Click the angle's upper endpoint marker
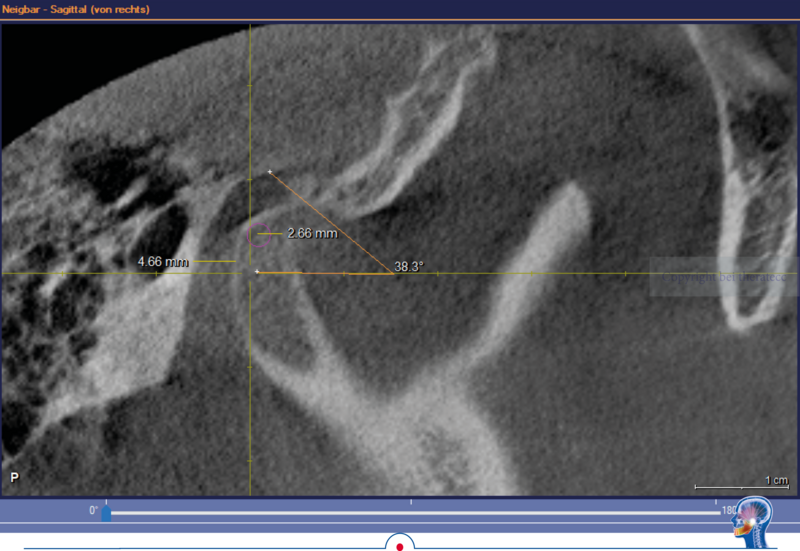The width and height of the screenshot is (800, 551). (x=270, y=173)
